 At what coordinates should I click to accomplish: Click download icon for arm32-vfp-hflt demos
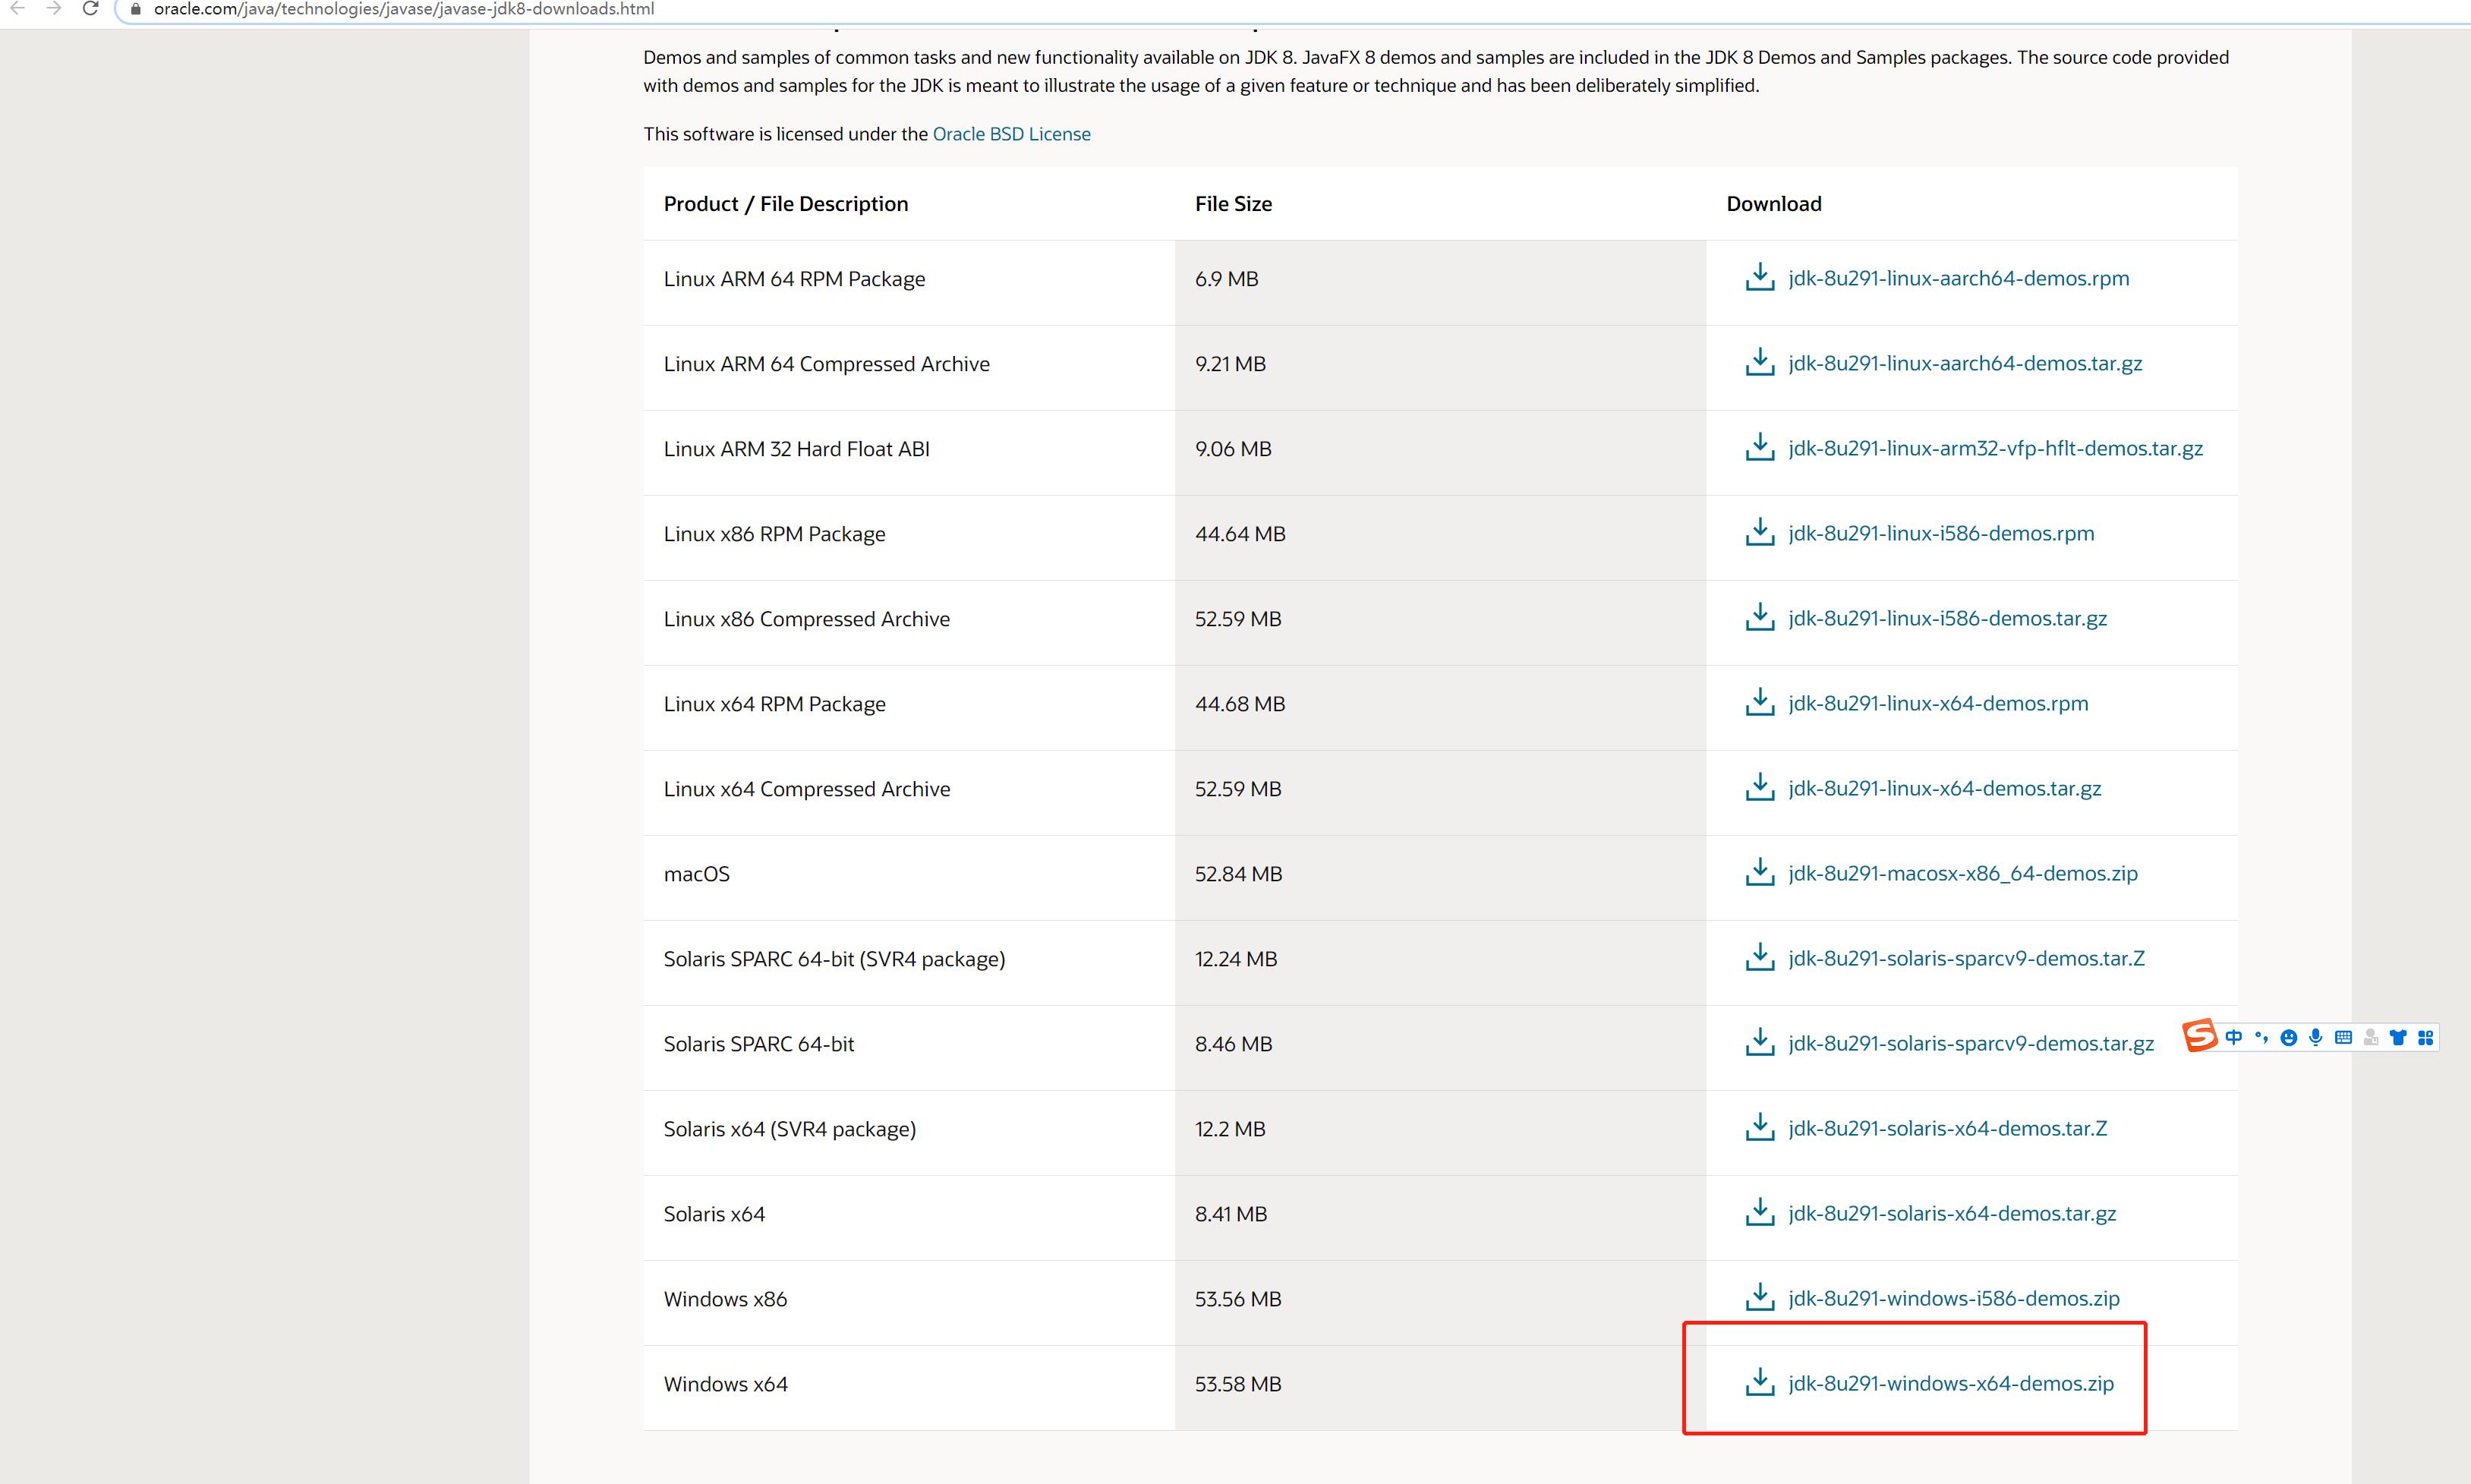(1759, 448)
